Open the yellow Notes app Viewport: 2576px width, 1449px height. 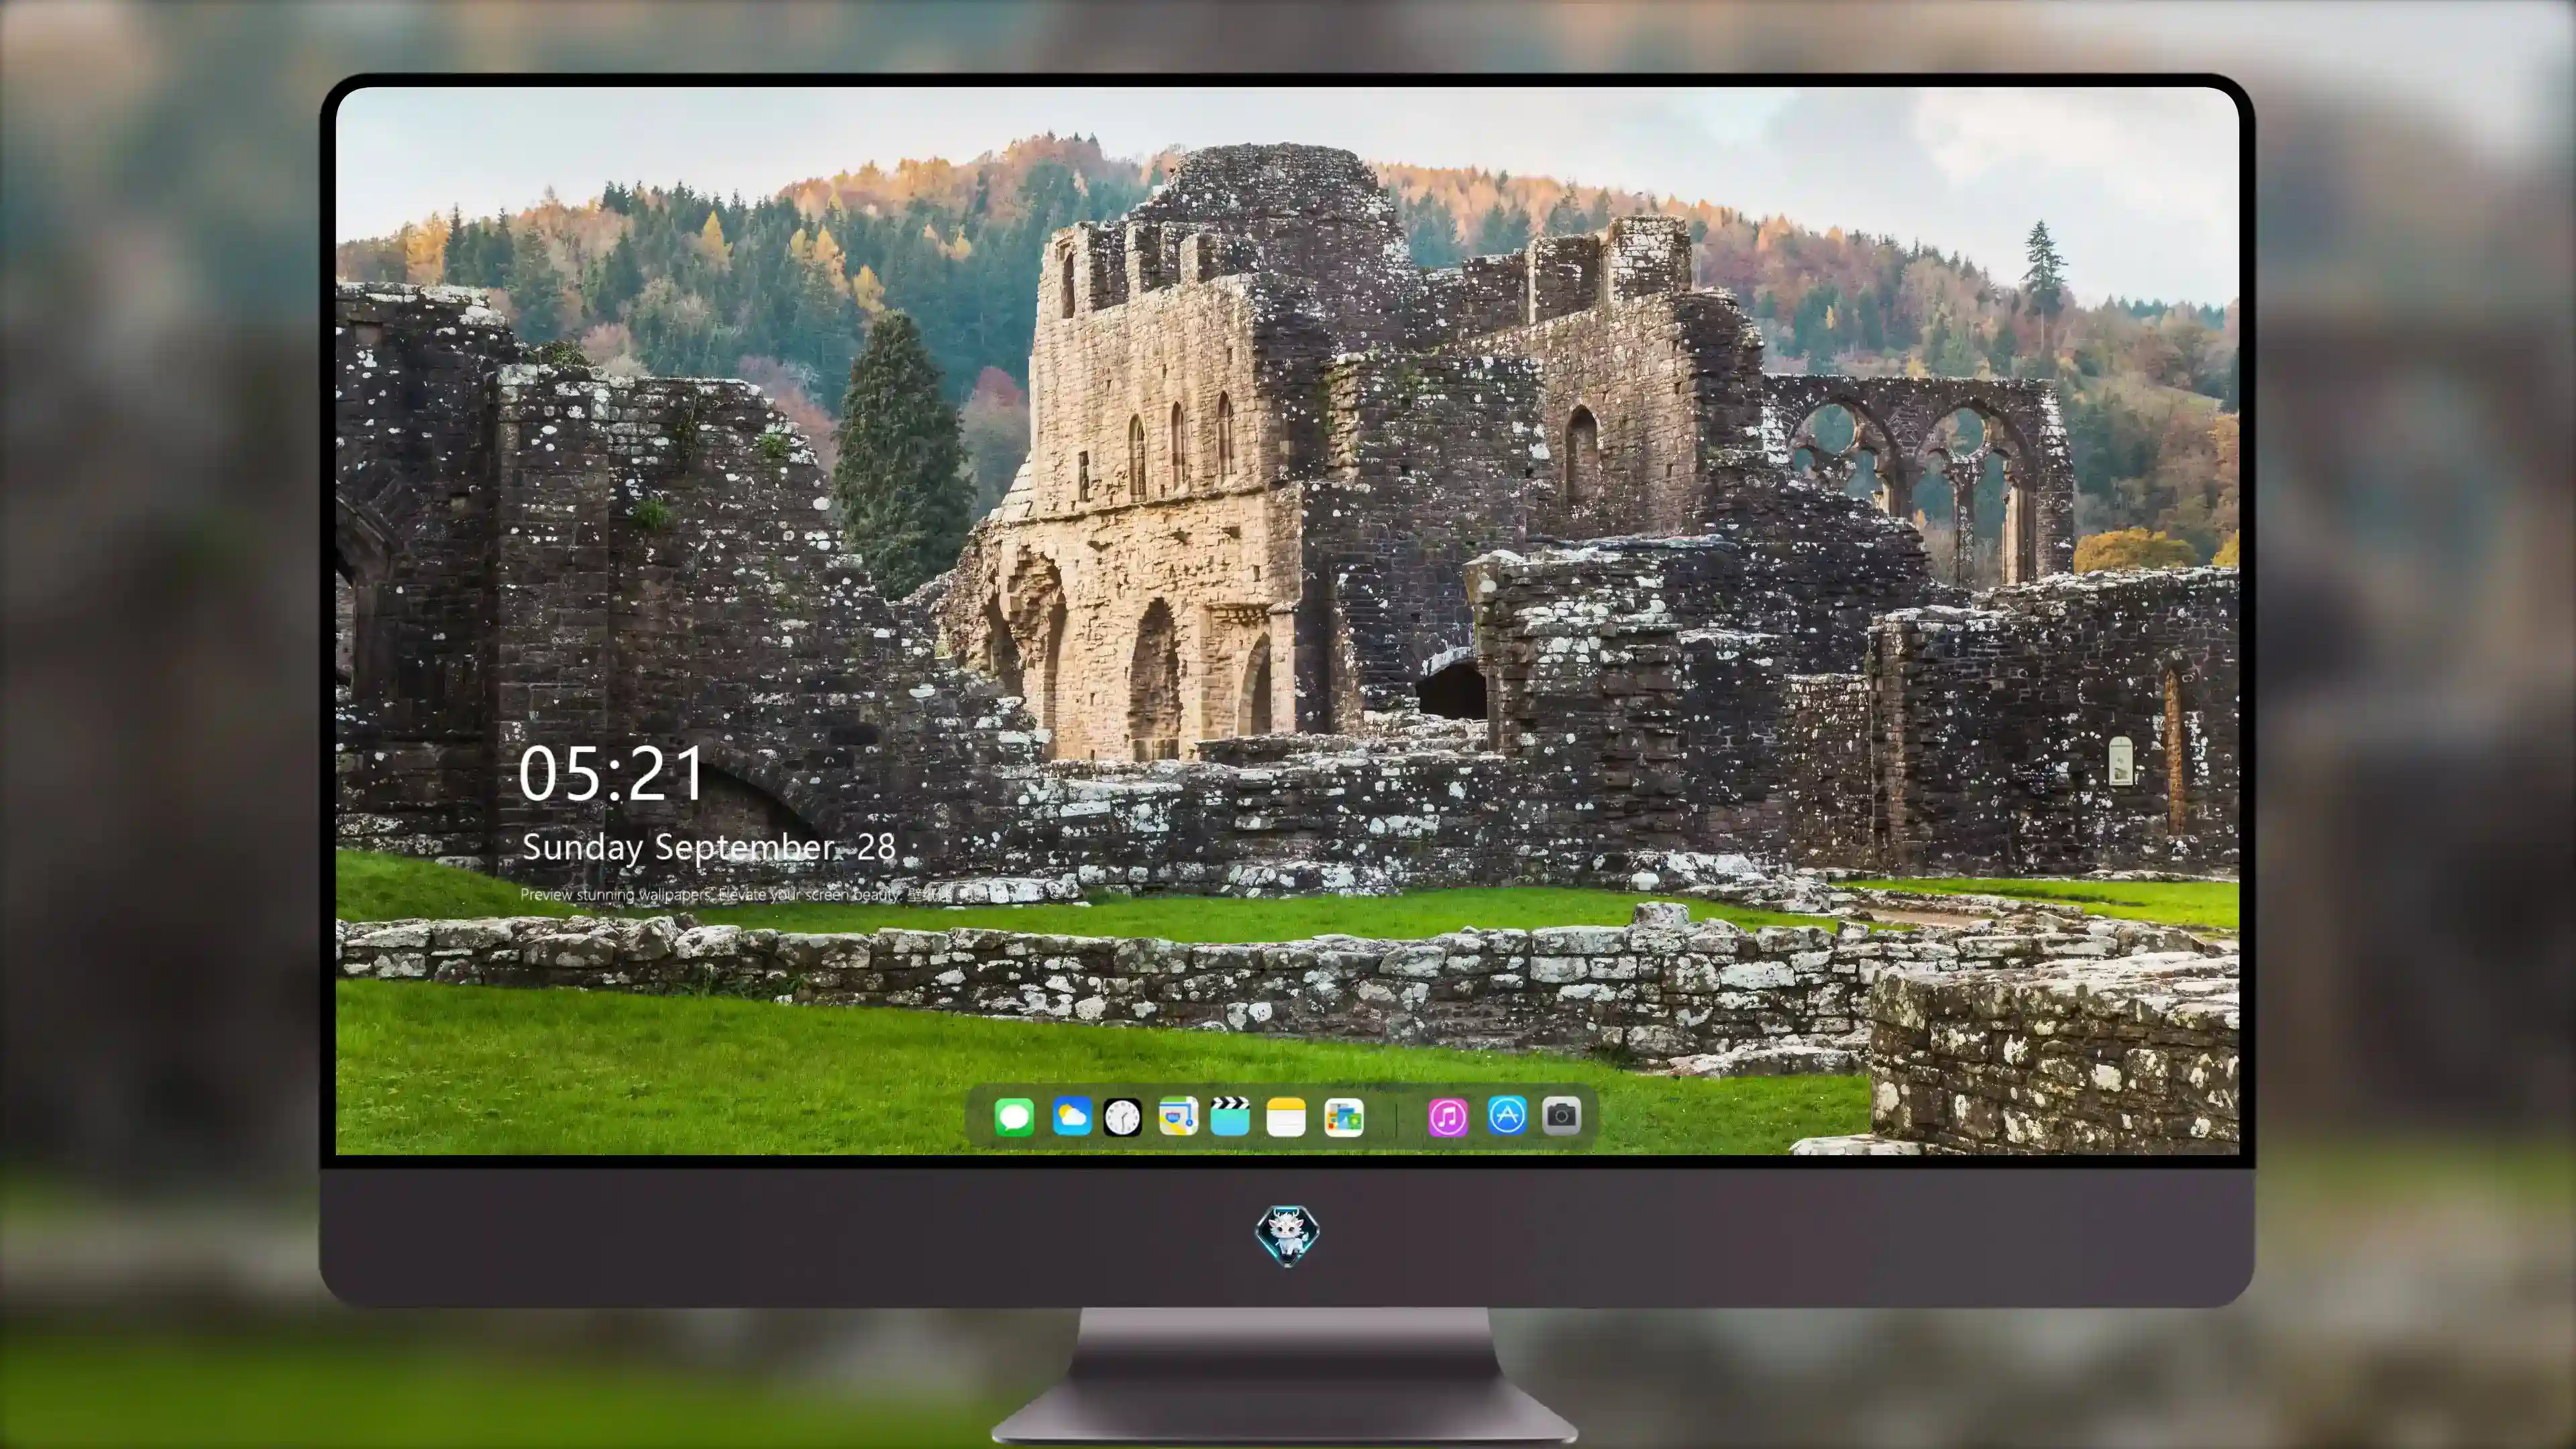pos(1286,1117)
